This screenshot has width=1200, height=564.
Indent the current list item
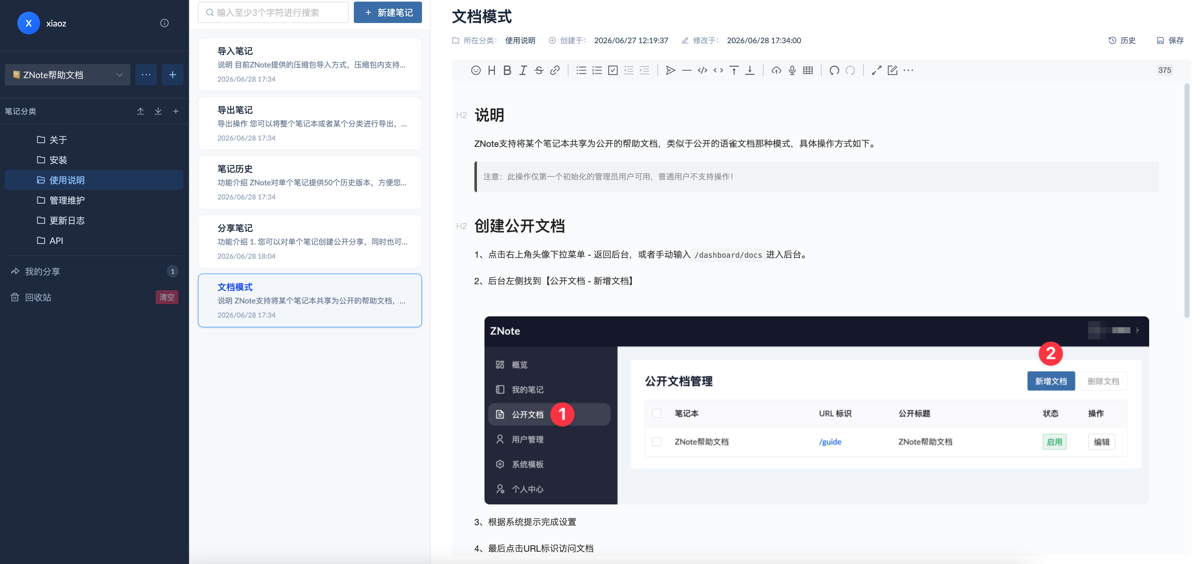tap(645, 70)
